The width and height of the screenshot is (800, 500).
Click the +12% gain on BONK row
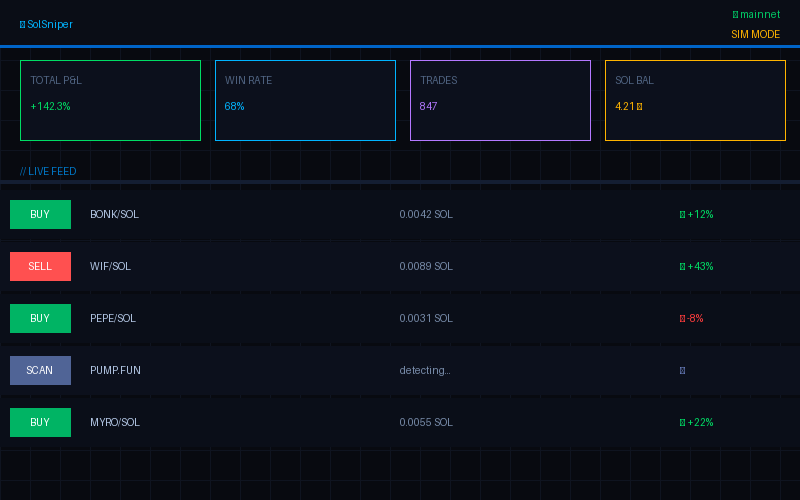696,214
